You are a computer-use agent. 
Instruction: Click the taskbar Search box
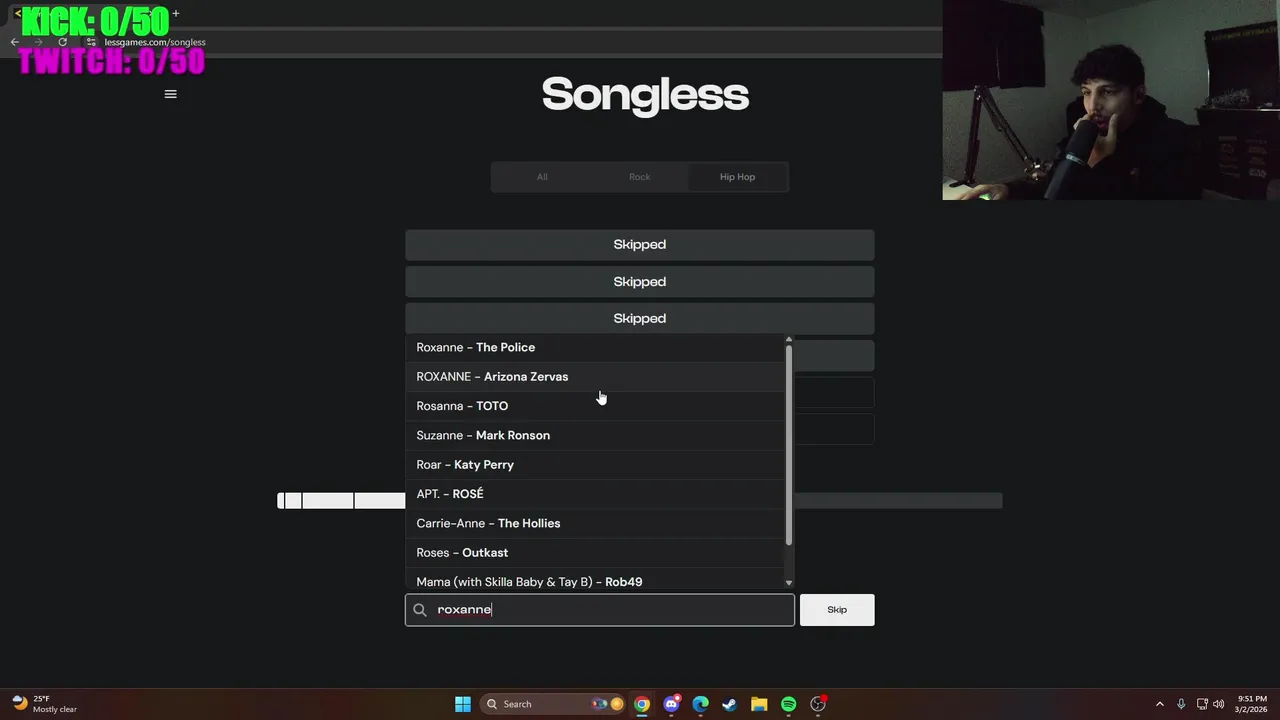click(x=552, y=704)
